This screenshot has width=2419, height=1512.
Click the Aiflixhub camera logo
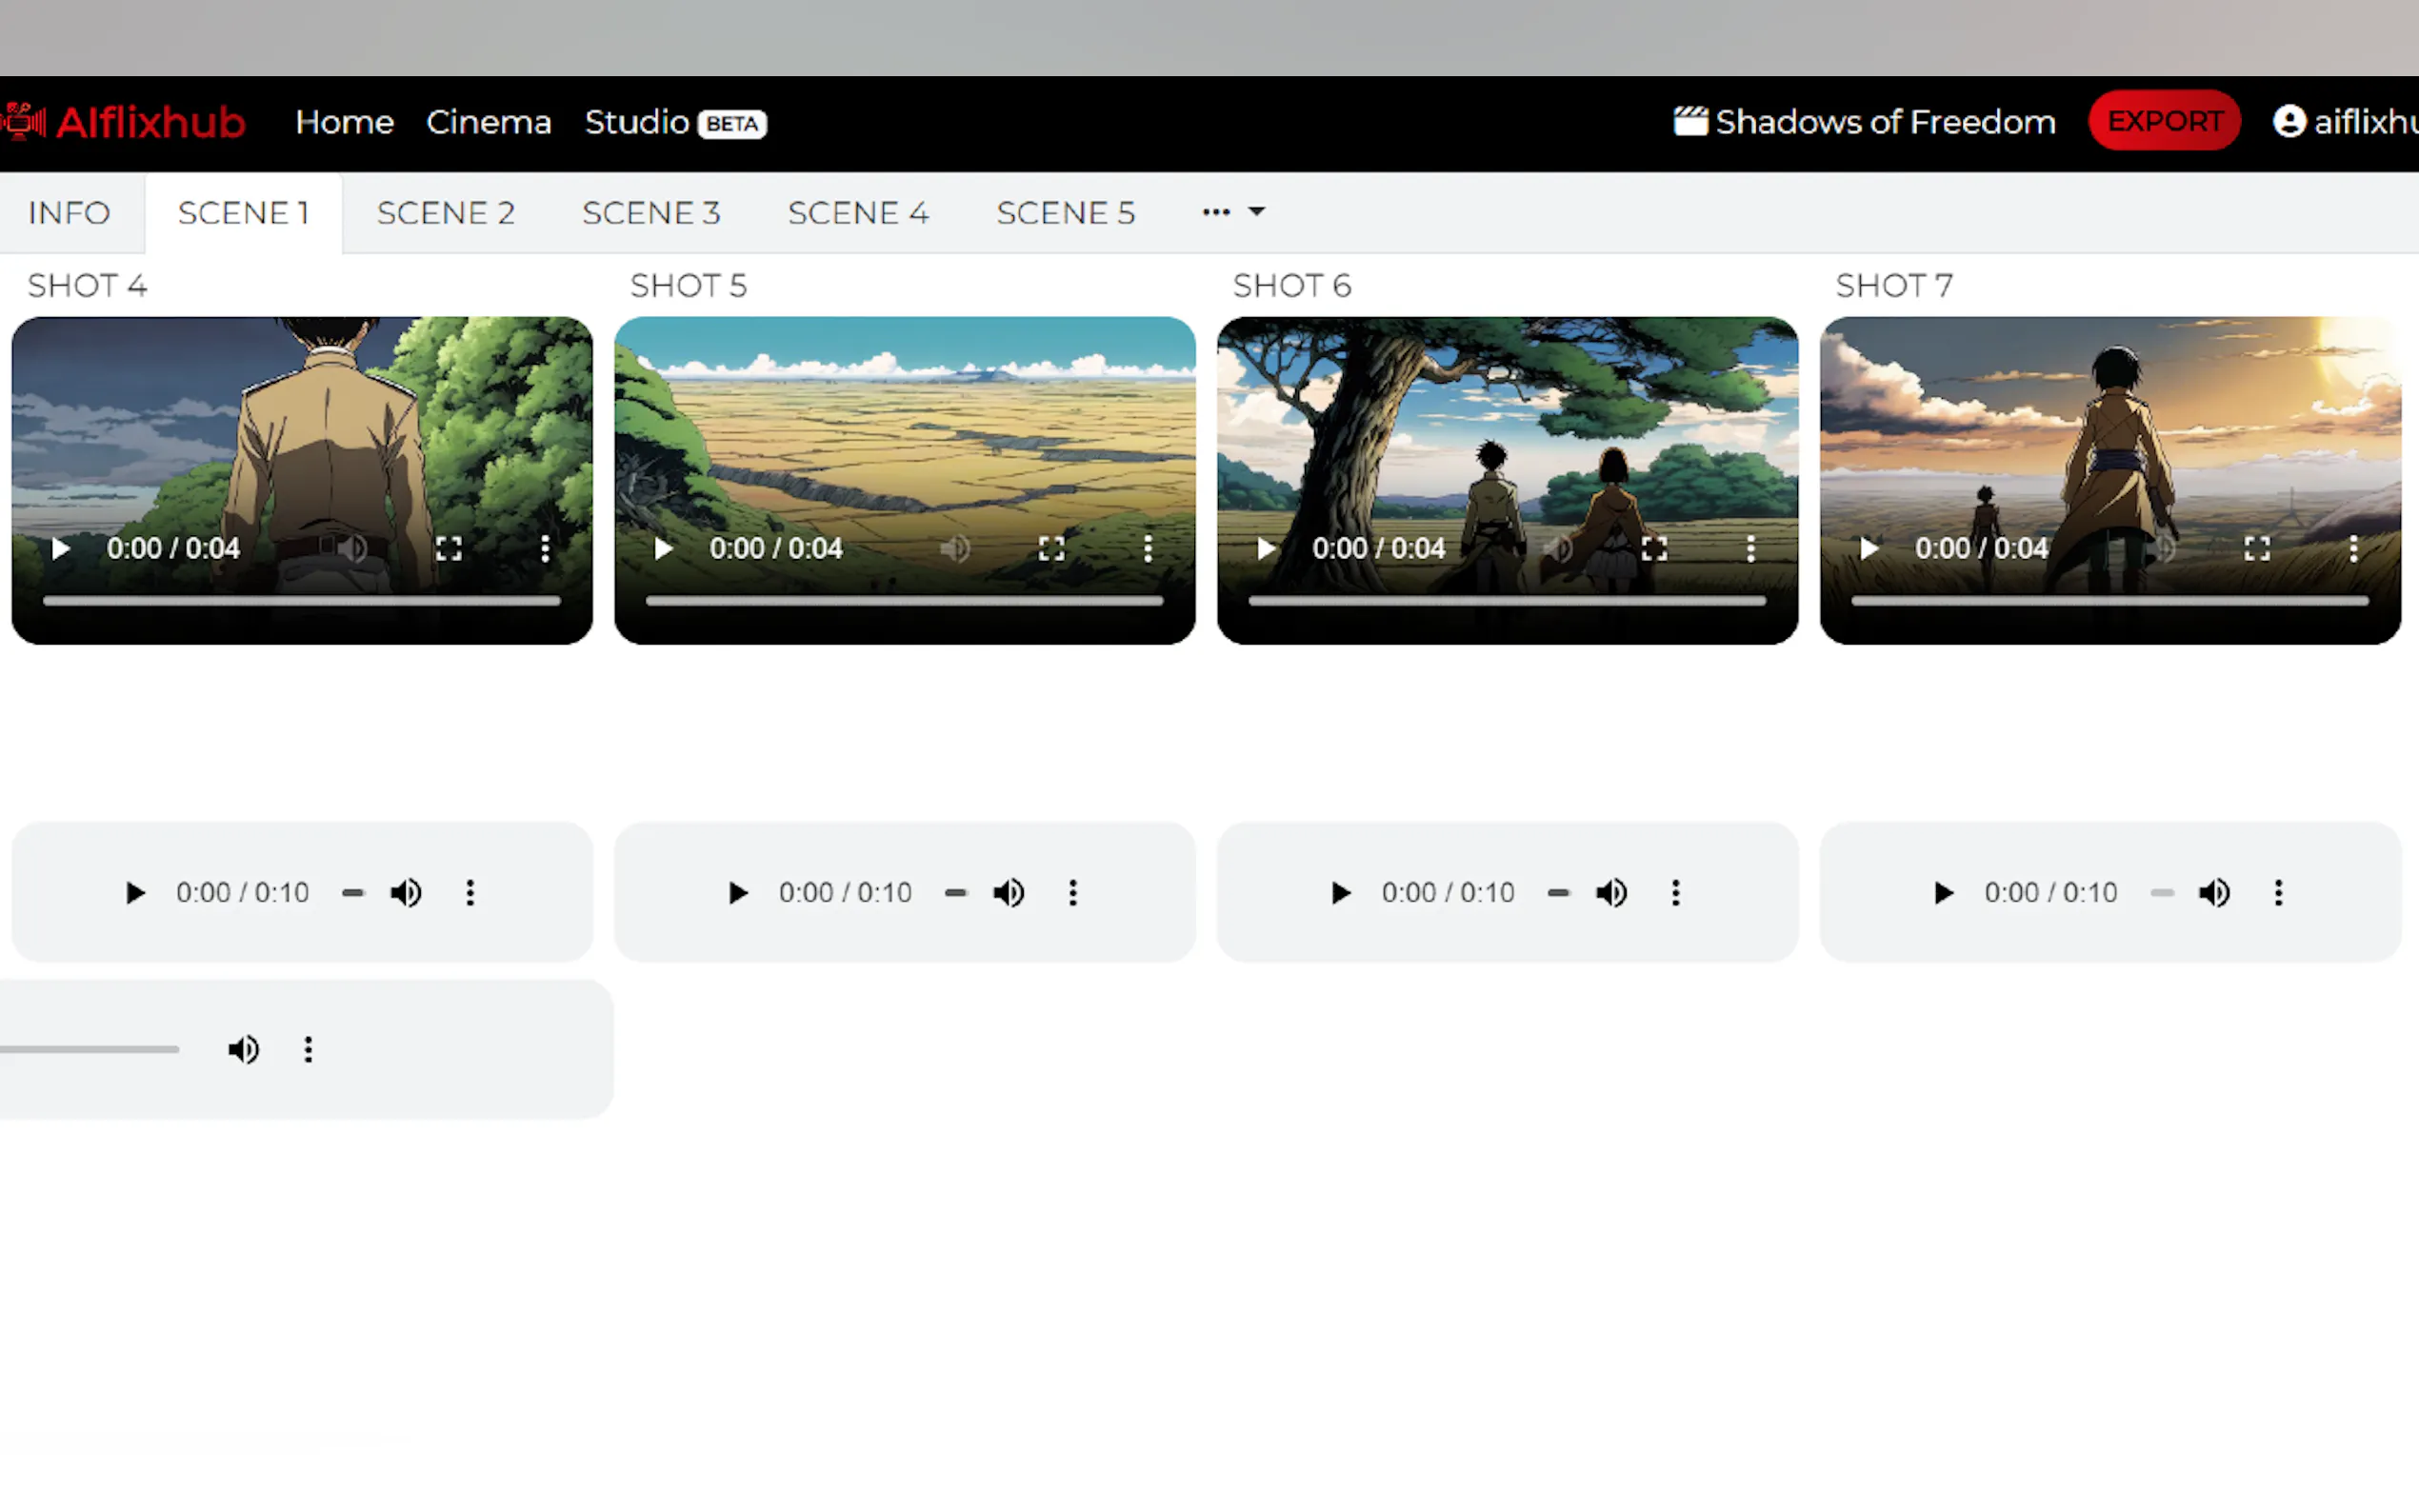click(x=24, y=122)
